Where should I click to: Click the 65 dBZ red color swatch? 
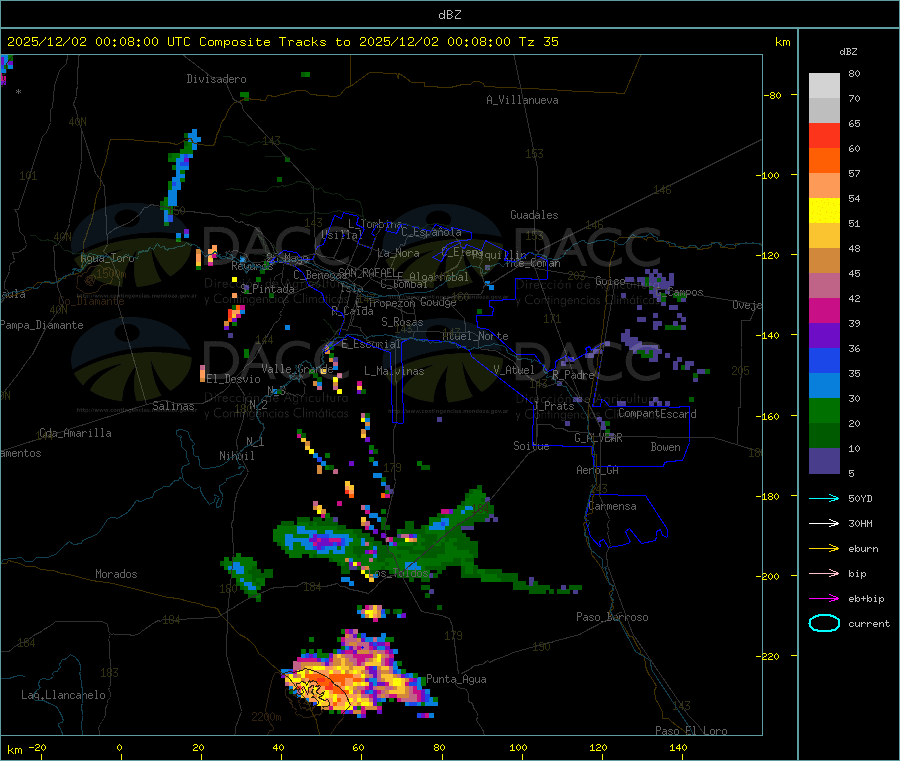point(824,135)
